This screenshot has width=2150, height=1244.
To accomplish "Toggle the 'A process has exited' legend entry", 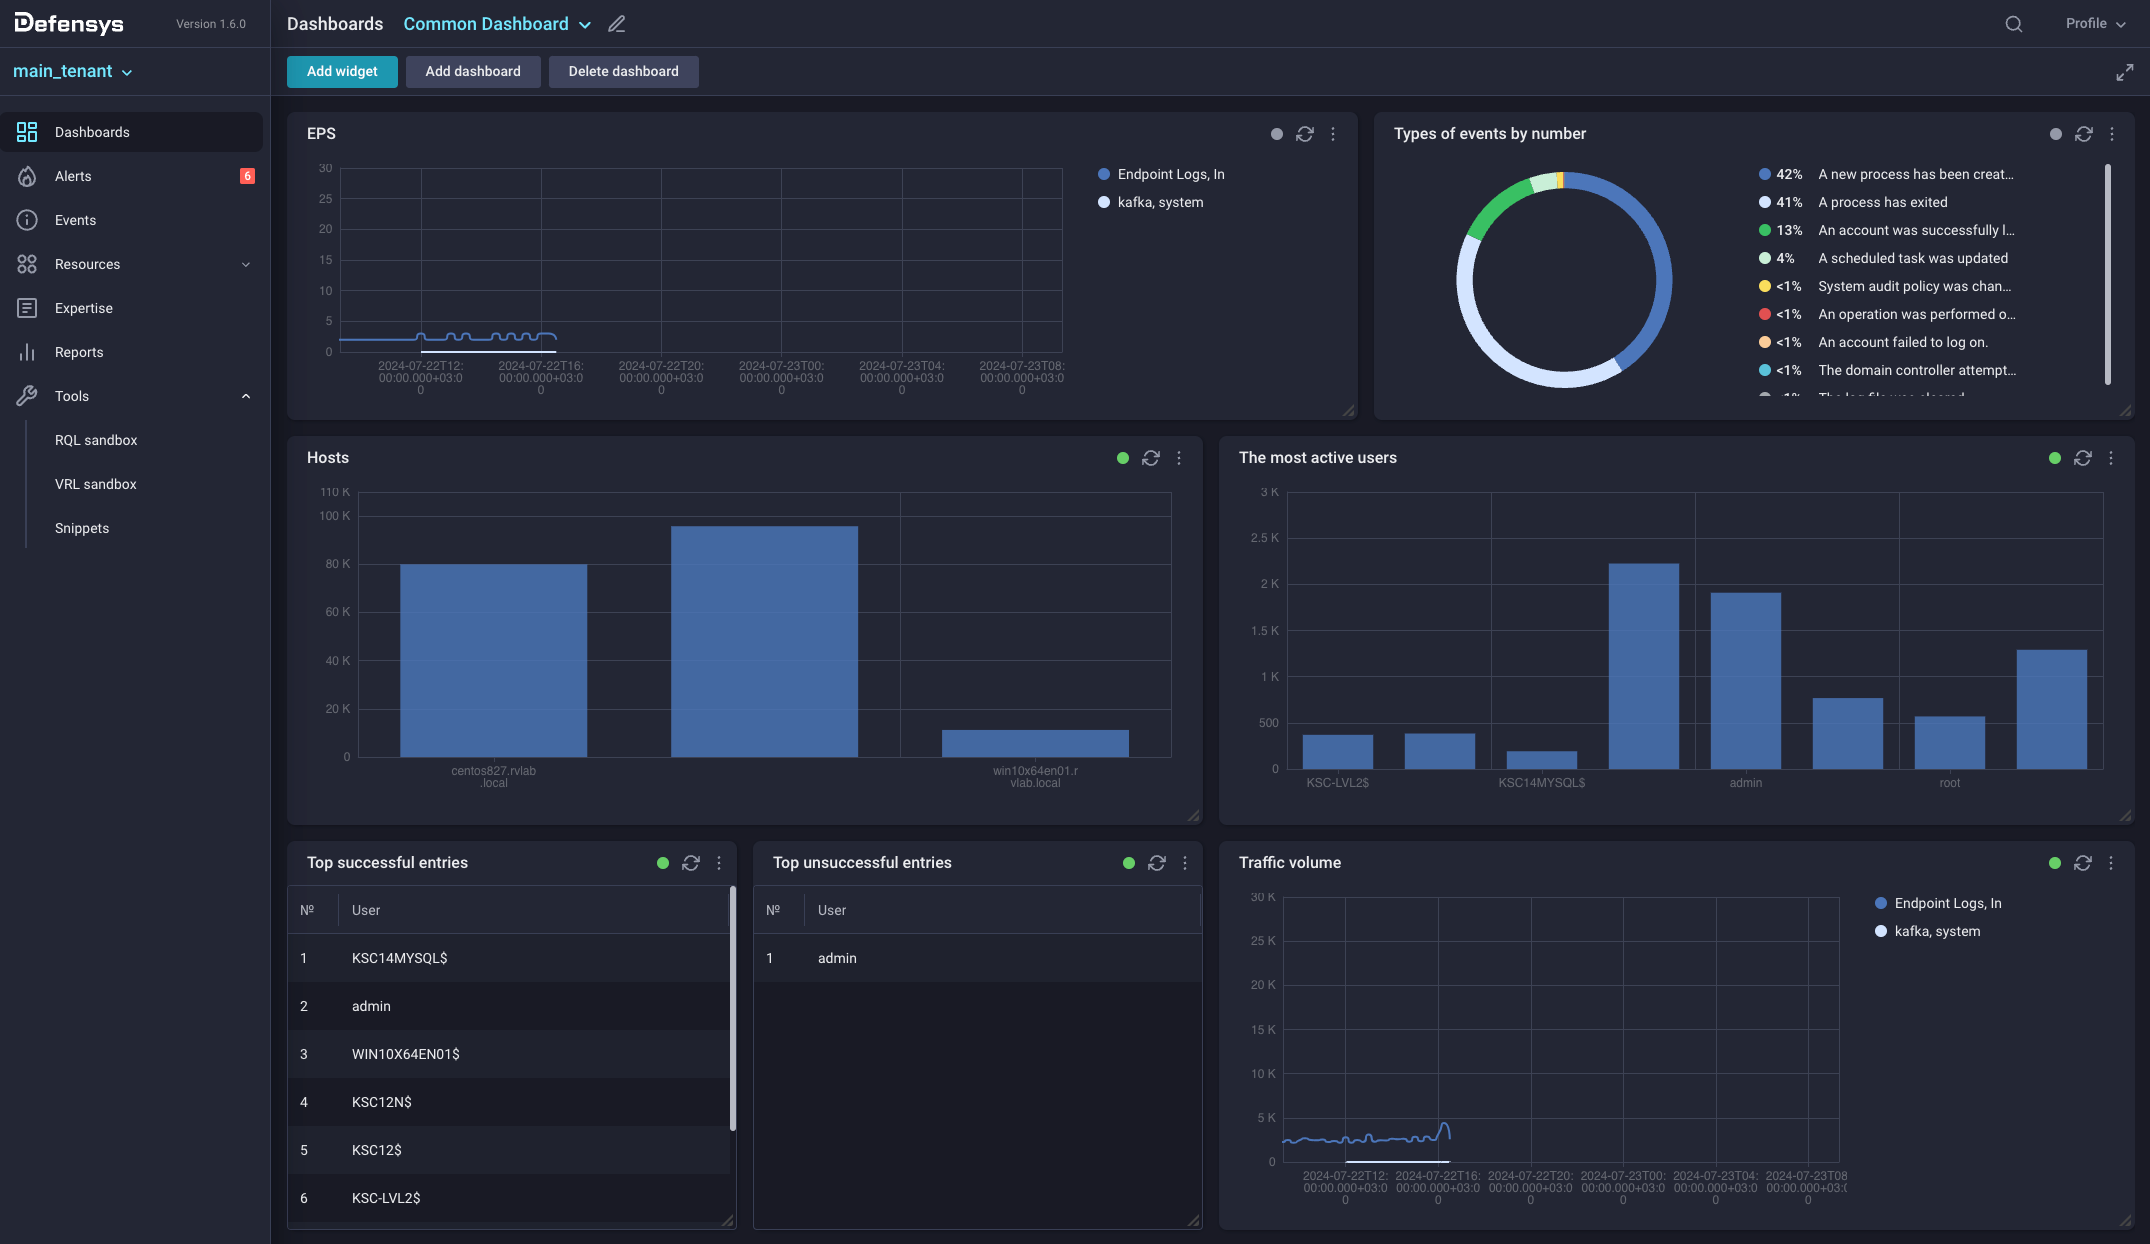I will point(1882,202).
